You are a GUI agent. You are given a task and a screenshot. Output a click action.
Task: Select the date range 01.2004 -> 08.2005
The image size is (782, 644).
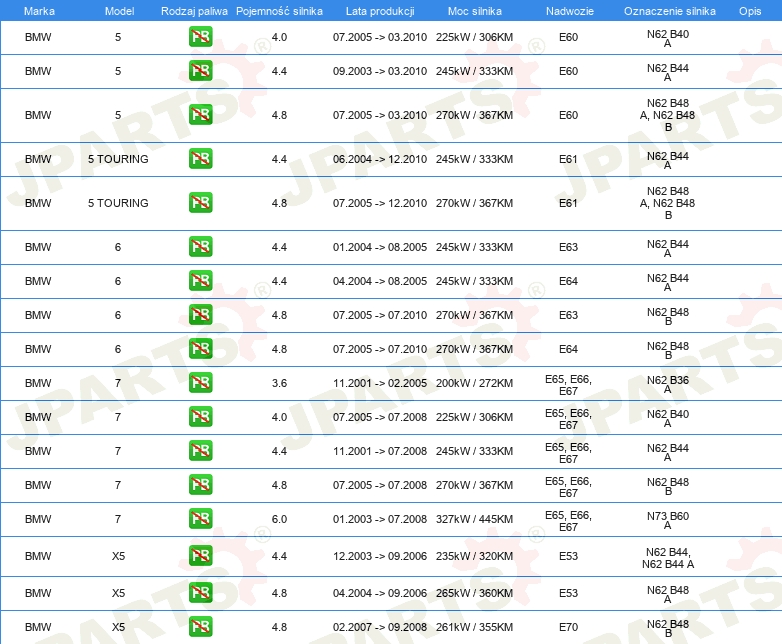380,246
